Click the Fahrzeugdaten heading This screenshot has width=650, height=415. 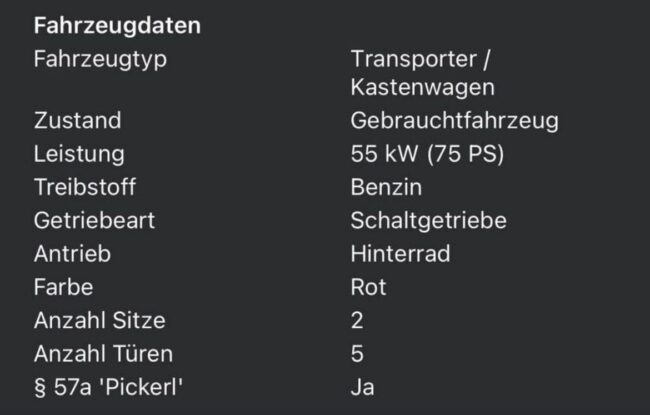click(x=117, y=26)
